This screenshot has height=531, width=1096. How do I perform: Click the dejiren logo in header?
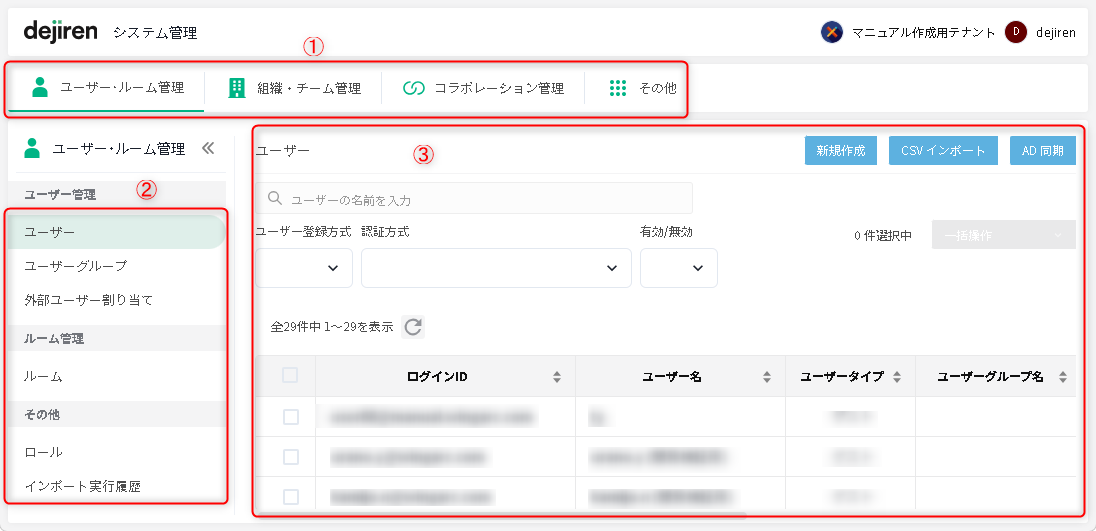tap(61, 32)
